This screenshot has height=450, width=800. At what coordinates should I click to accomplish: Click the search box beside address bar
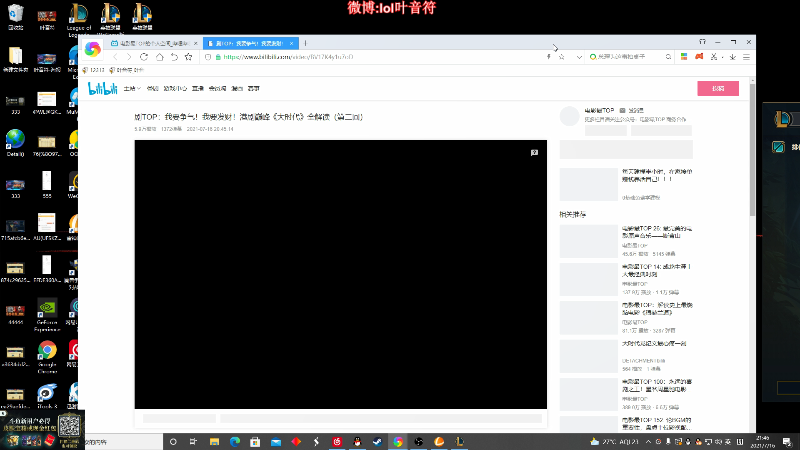point(627,57)
